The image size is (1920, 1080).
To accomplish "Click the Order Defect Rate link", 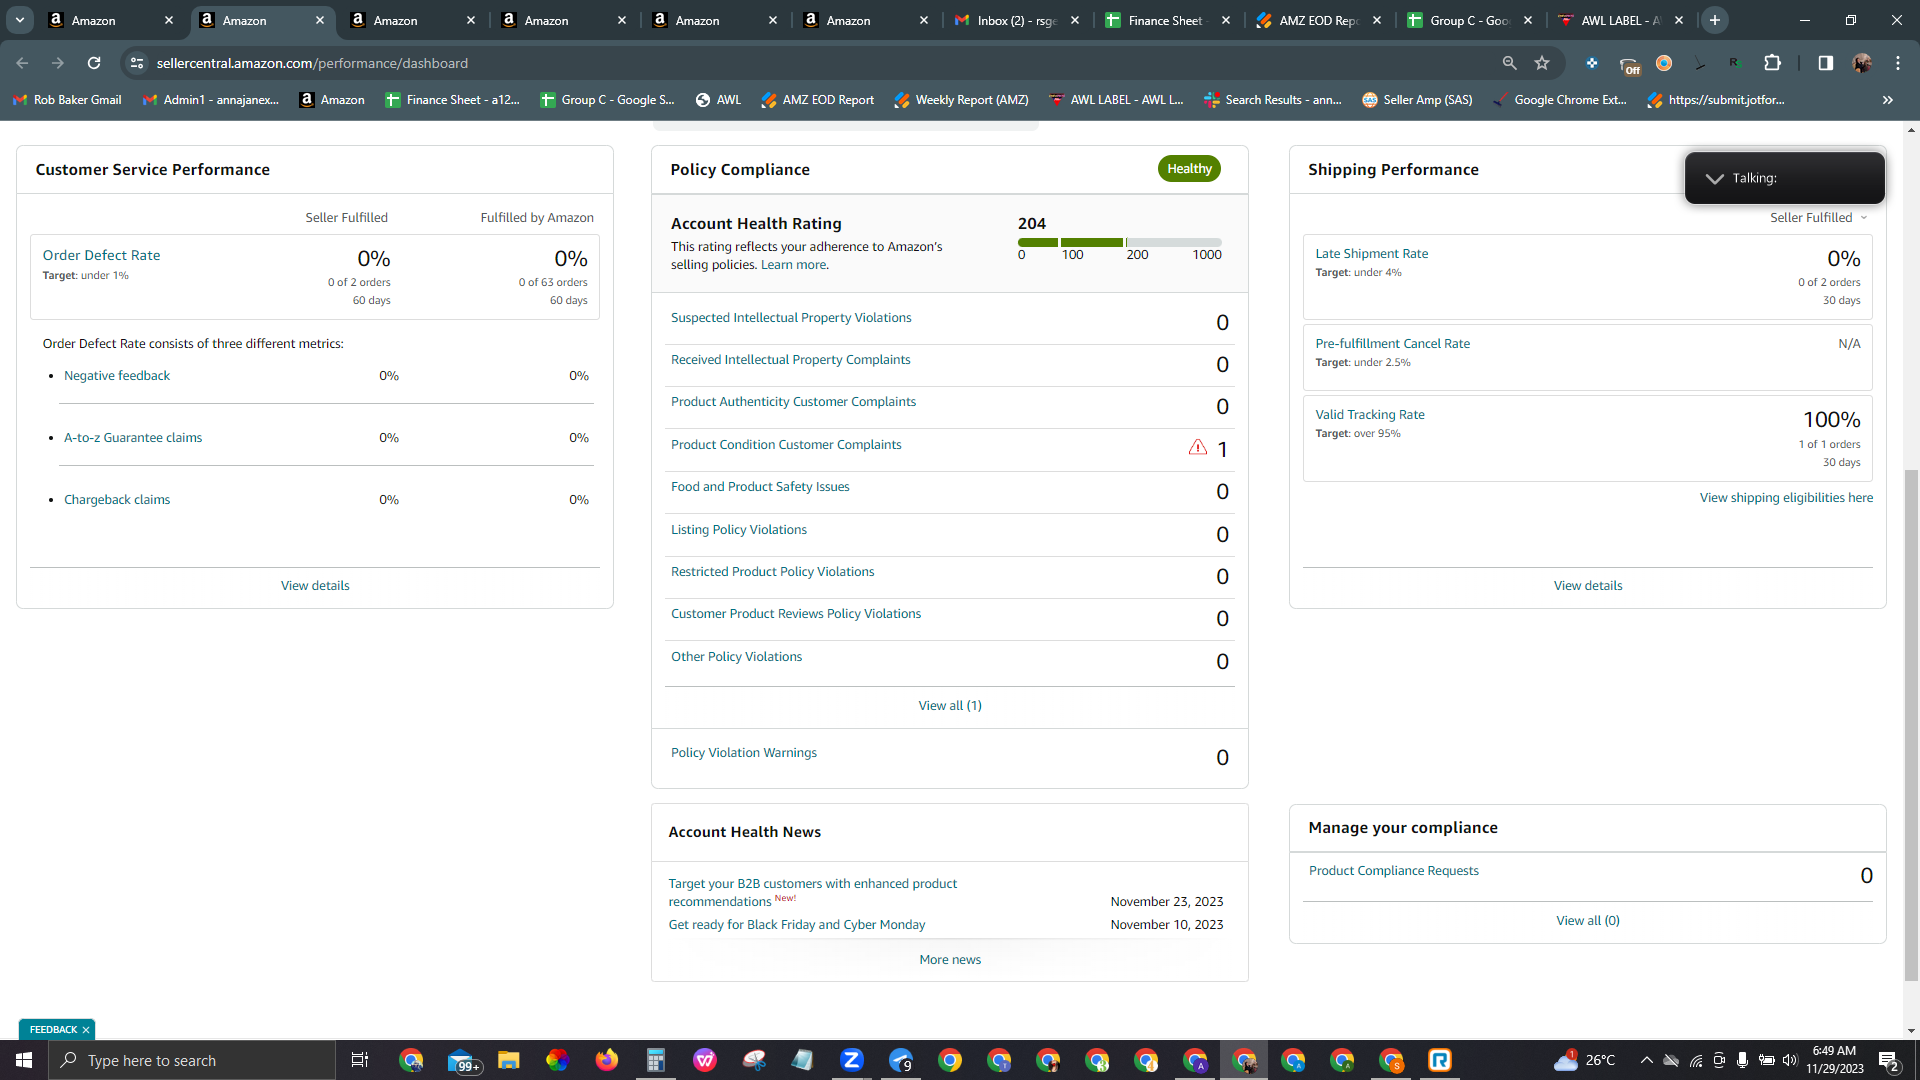I will coord(101,255).
